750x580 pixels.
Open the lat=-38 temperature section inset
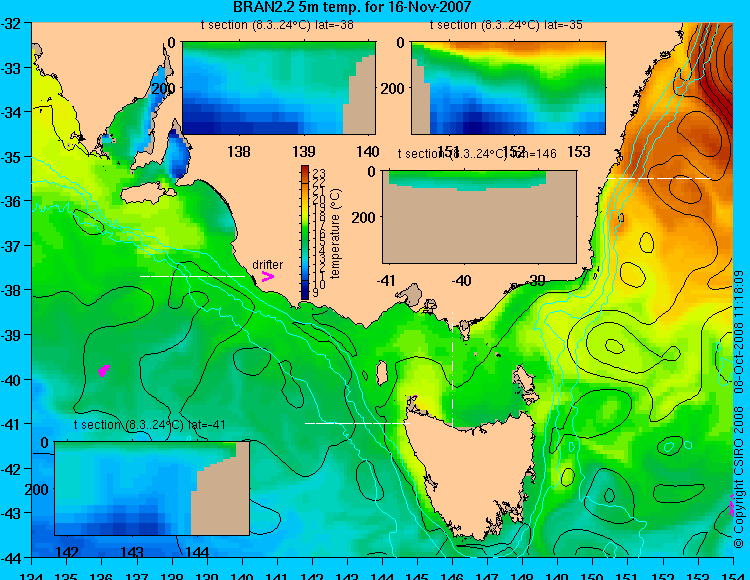[x=279, y=88]
